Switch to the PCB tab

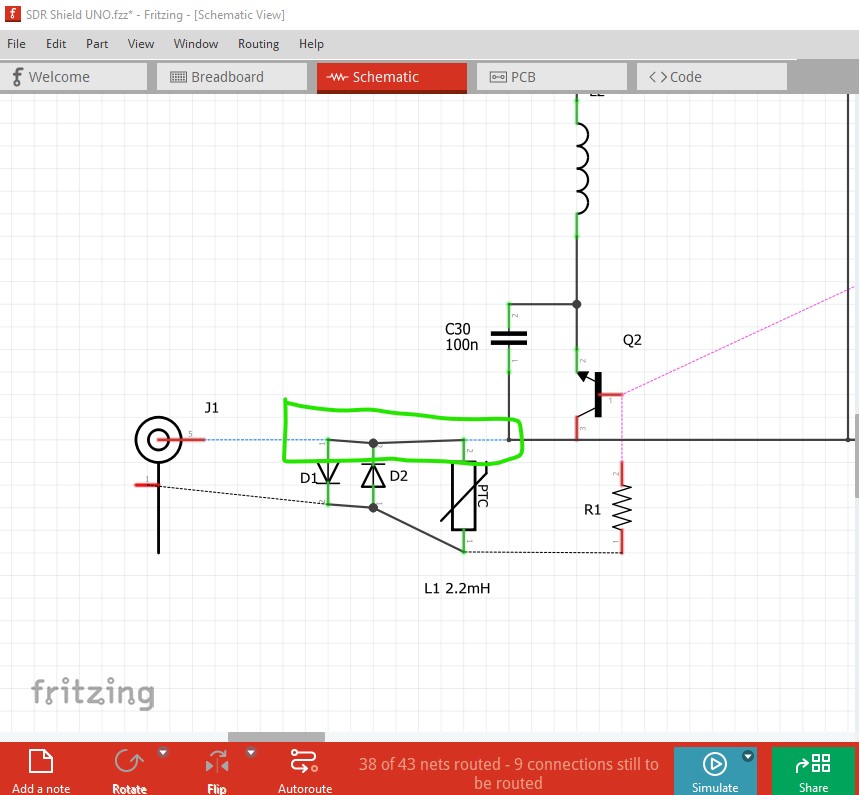[x=552, y=77]
